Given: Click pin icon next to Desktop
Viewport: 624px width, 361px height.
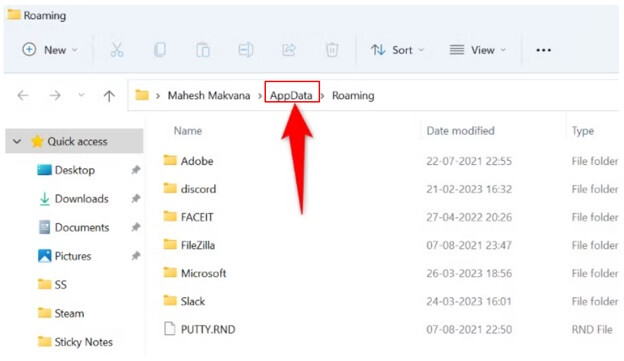Looking at the screenshot, I should coord(136,170).
